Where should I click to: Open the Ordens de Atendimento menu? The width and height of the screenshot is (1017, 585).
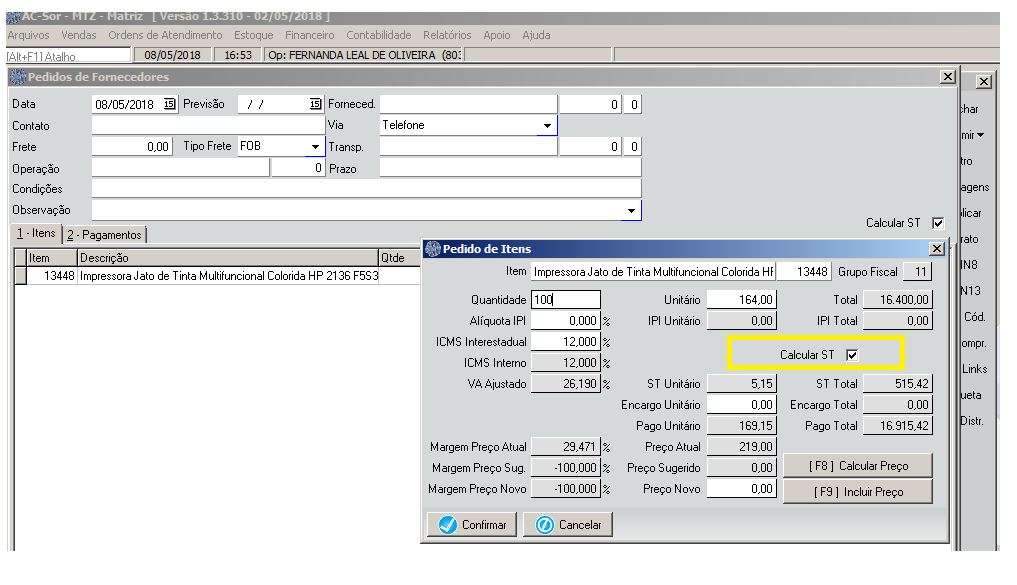[x=165, y=35]
